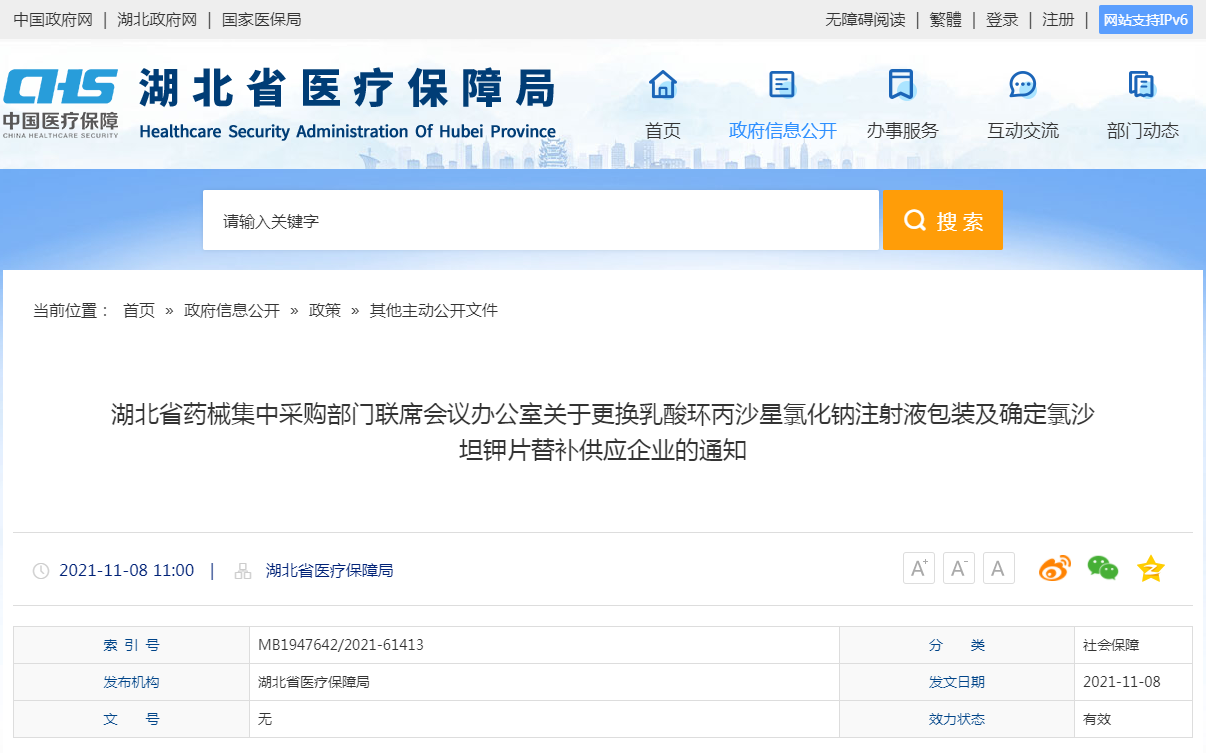Click the CHS 中国医疗保障 logo

coord(61,102)
